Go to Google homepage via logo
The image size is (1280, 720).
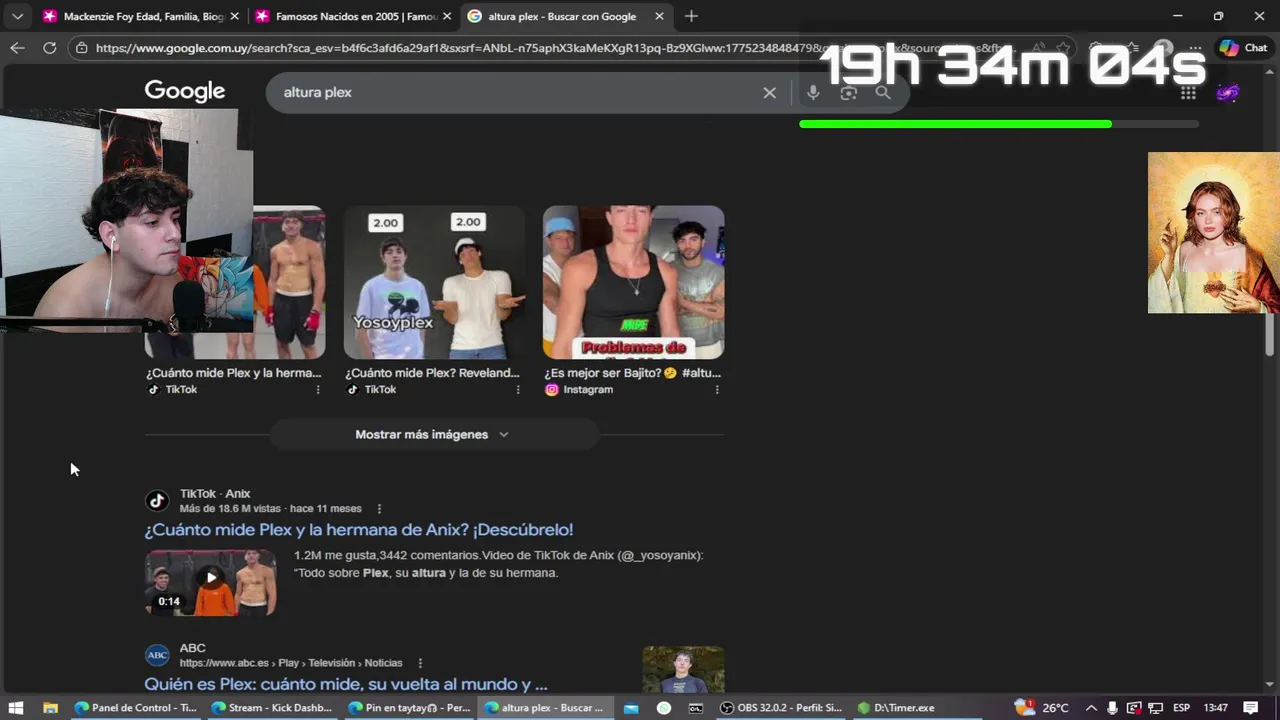click(185, 91)
